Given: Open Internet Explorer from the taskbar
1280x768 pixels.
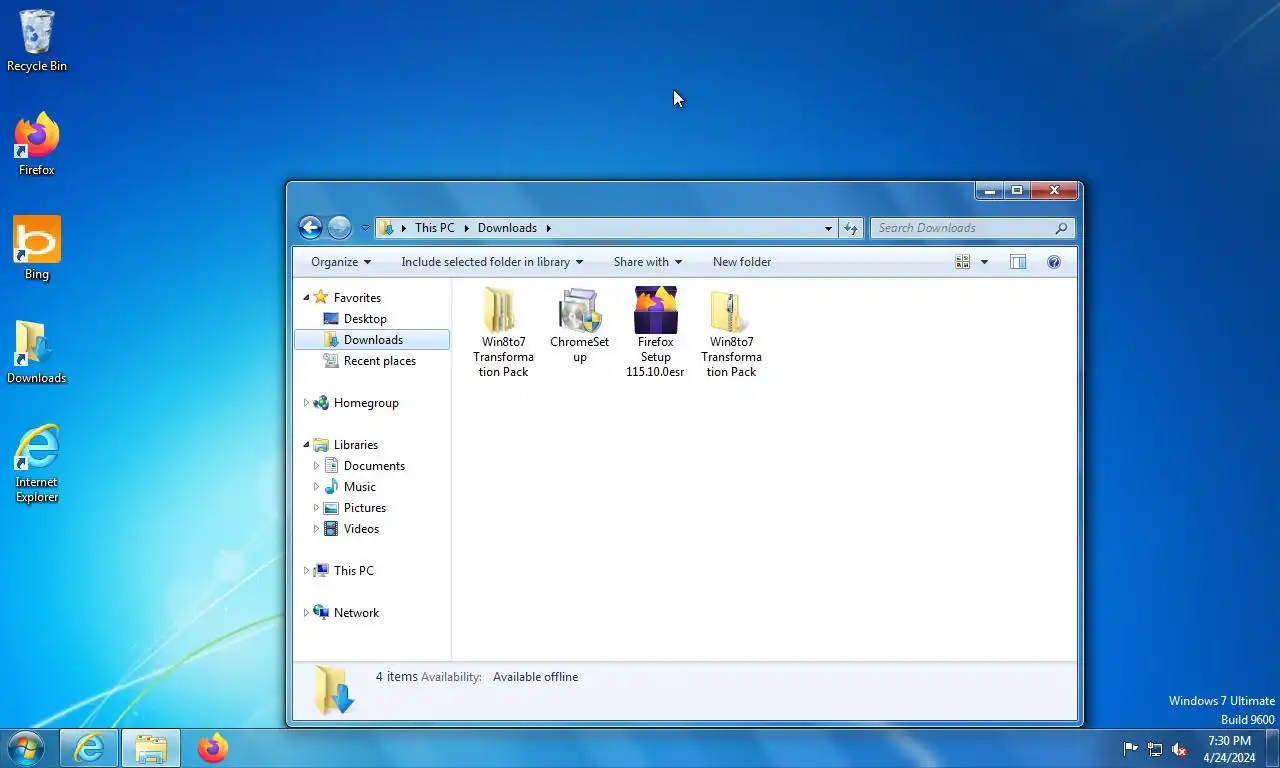Looking at the screenshot, I should [89, 748].
